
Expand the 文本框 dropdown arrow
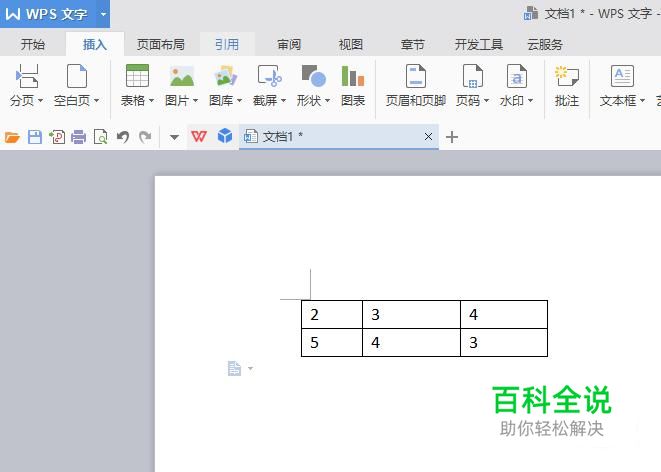(642, 101)
